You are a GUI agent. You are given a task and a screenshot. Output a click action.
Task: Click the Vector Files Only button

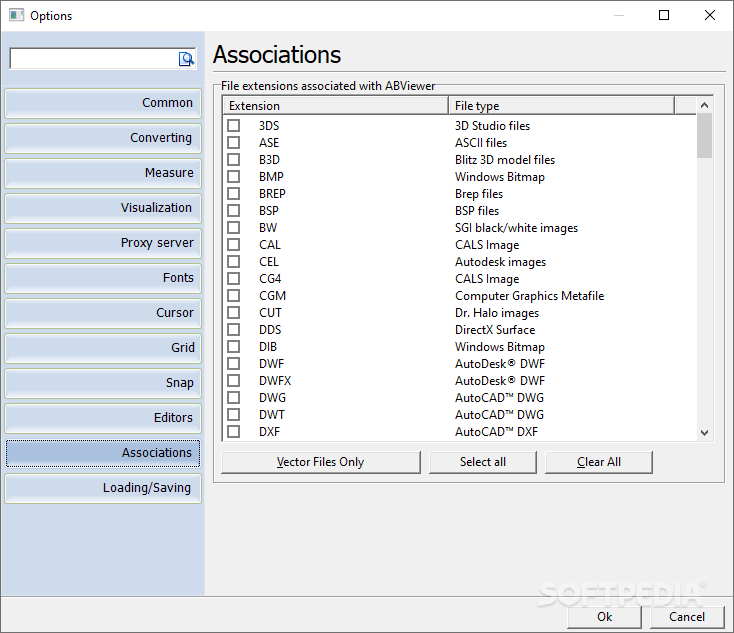point(321,462)
